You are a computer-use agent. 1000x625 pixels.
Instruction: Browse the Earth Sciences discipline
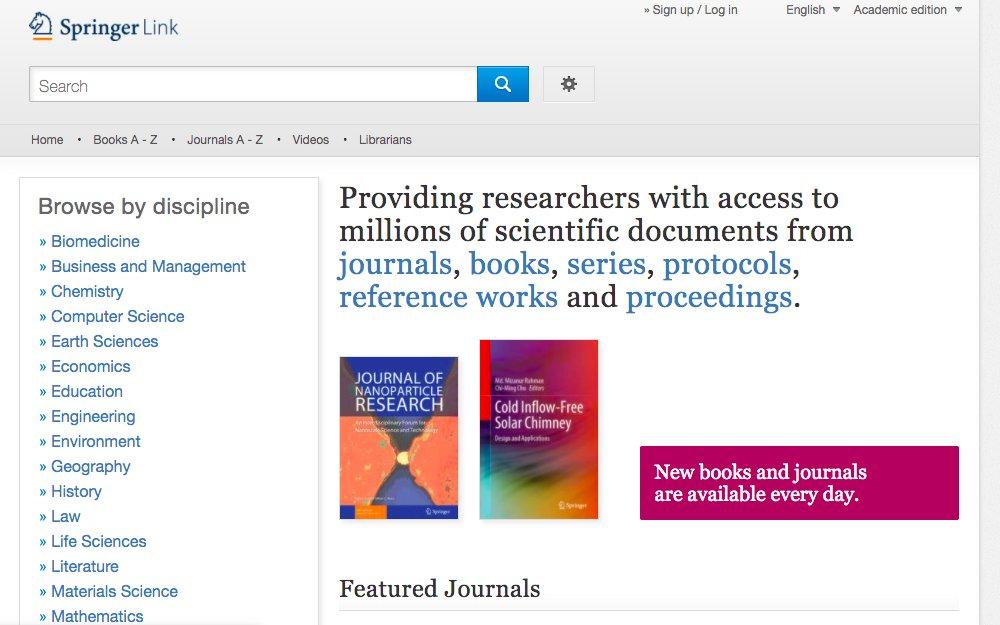pyautogui.click(x=105, y=341)
